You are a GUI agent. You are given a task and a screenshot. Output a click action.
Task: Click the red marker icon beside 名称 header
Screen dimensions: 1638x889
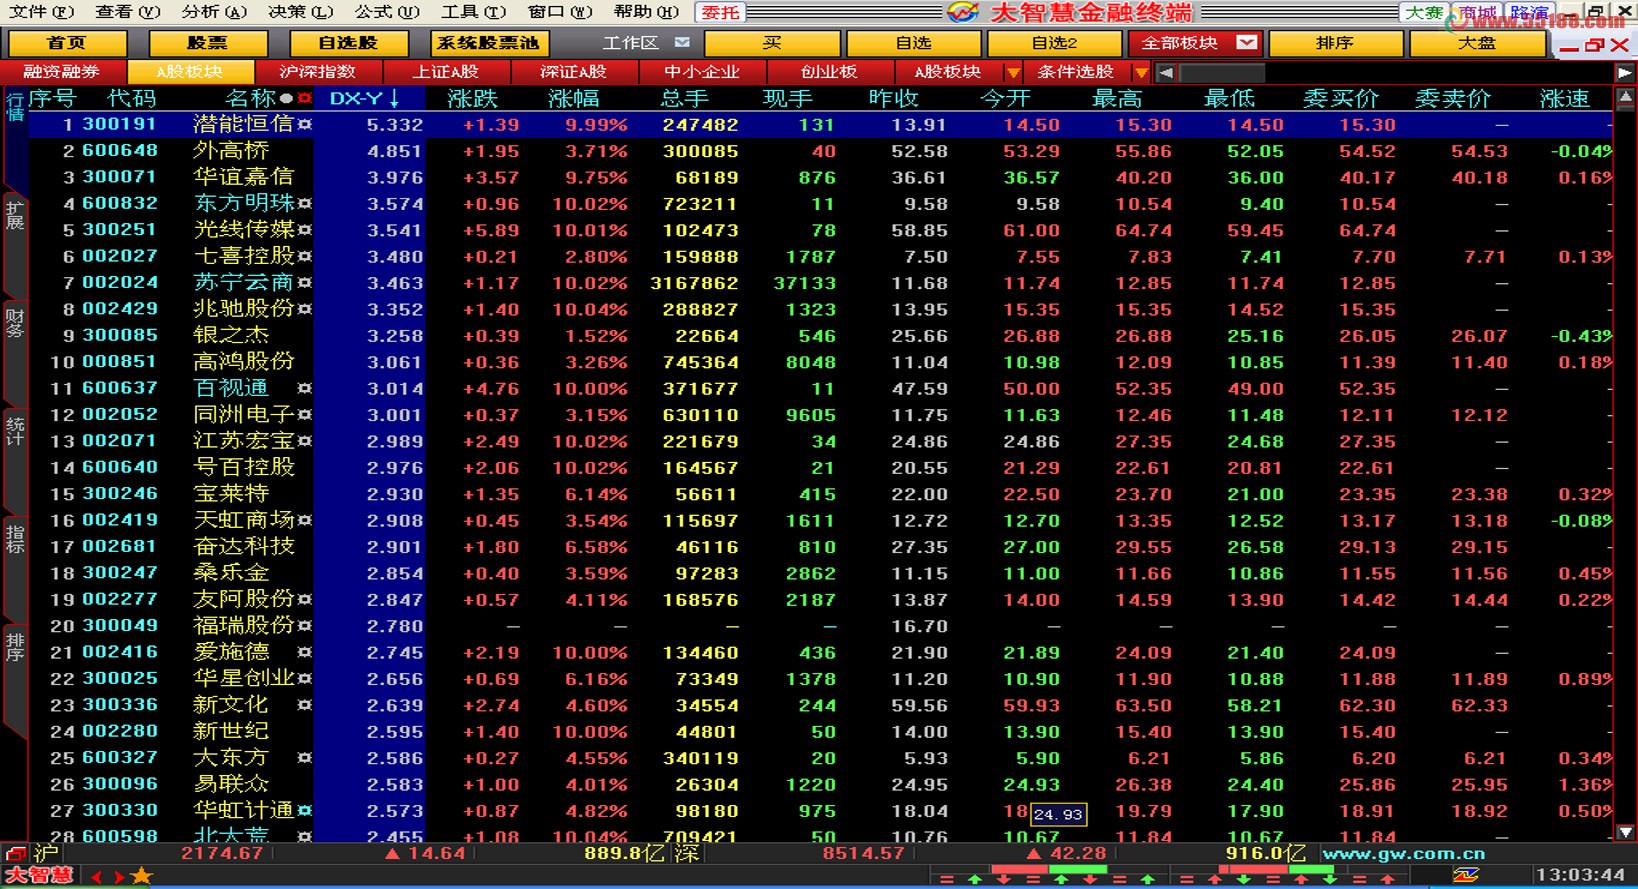[x=305, y=98]
